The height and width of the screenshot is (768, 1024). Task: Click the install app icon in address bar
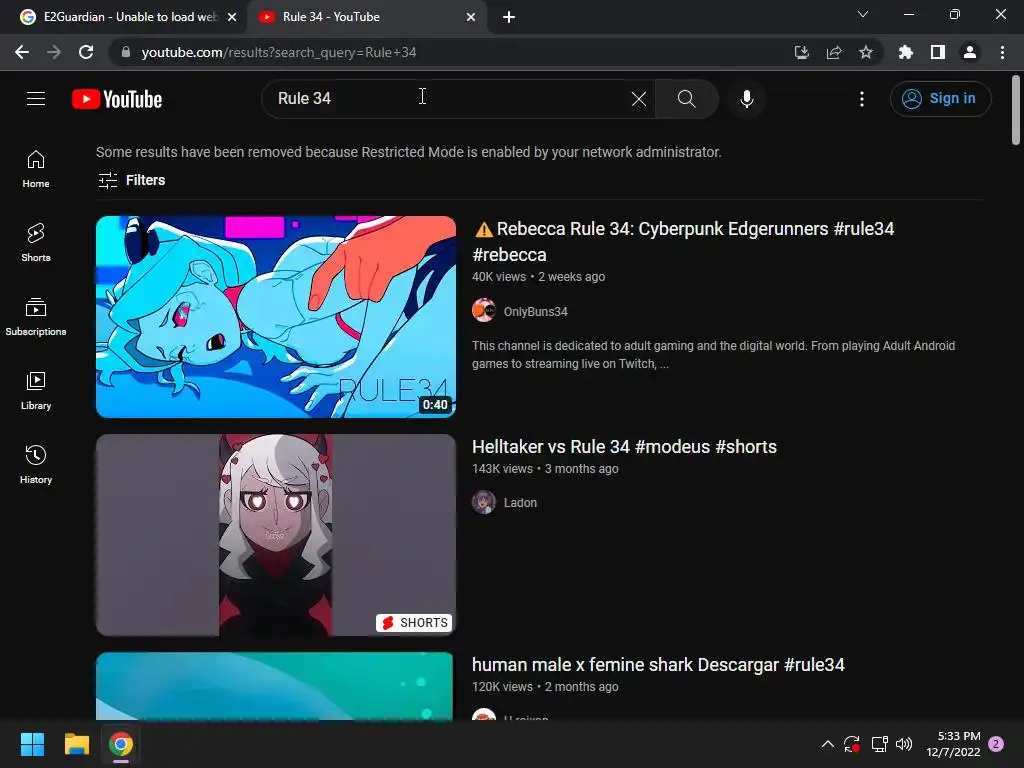tap(802, 52)
